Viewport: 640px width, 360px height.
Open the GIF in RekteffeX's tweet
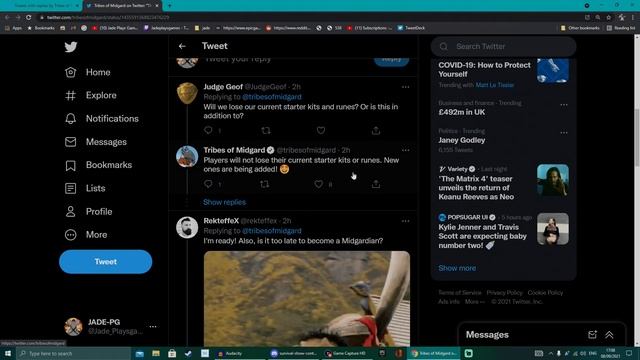(x=307, y=299)
